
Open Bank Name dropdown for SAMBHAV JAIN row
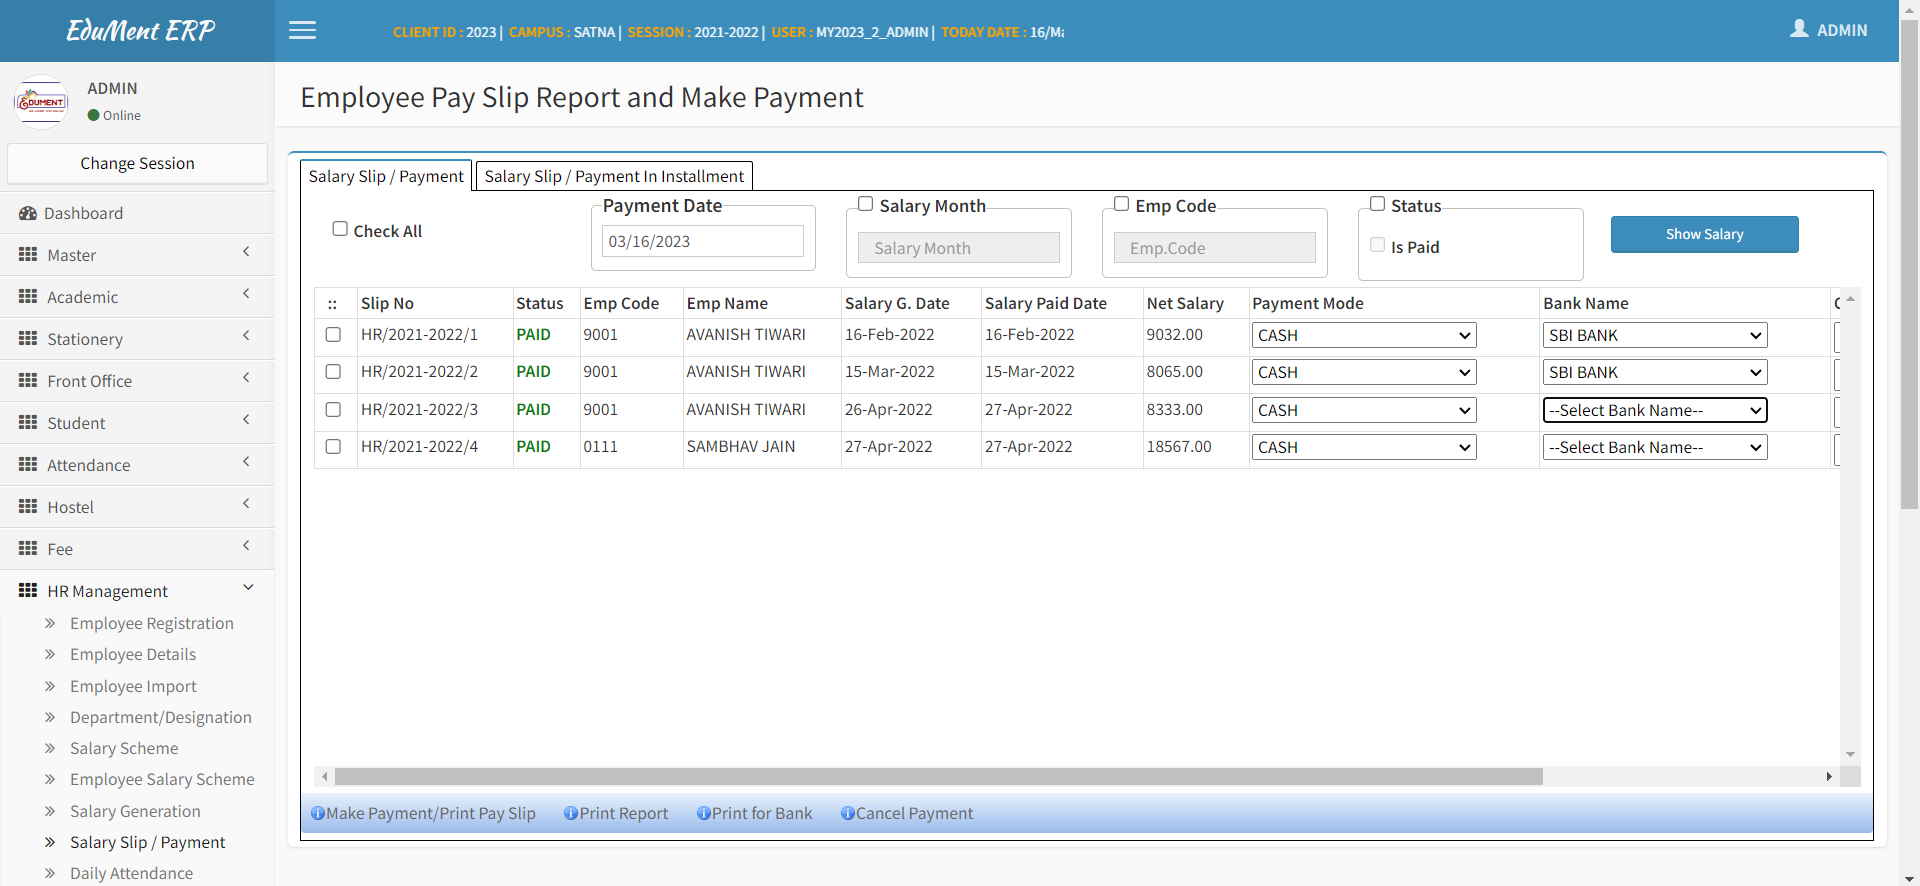click(1654, 448)
